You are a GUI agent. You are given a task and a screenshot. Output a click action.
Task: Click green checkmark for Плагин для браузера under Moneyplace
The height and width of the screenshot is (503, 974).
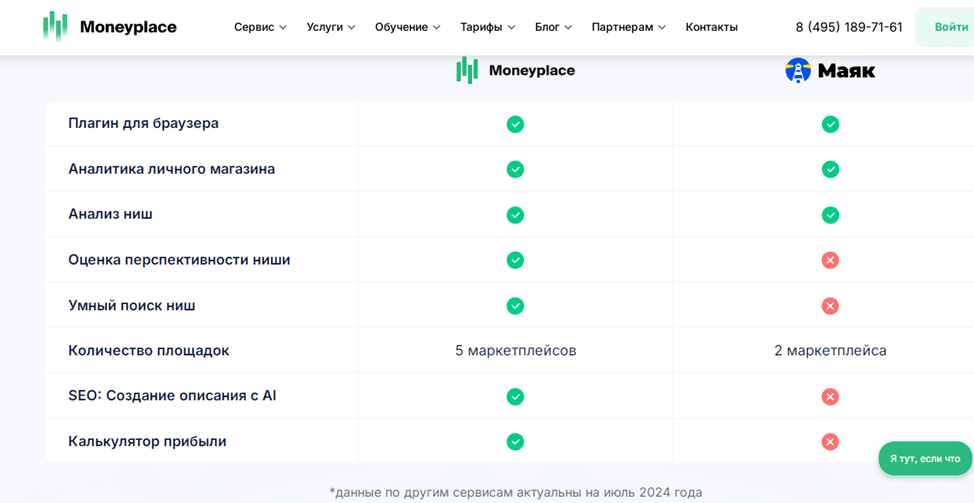click(515, 124)
